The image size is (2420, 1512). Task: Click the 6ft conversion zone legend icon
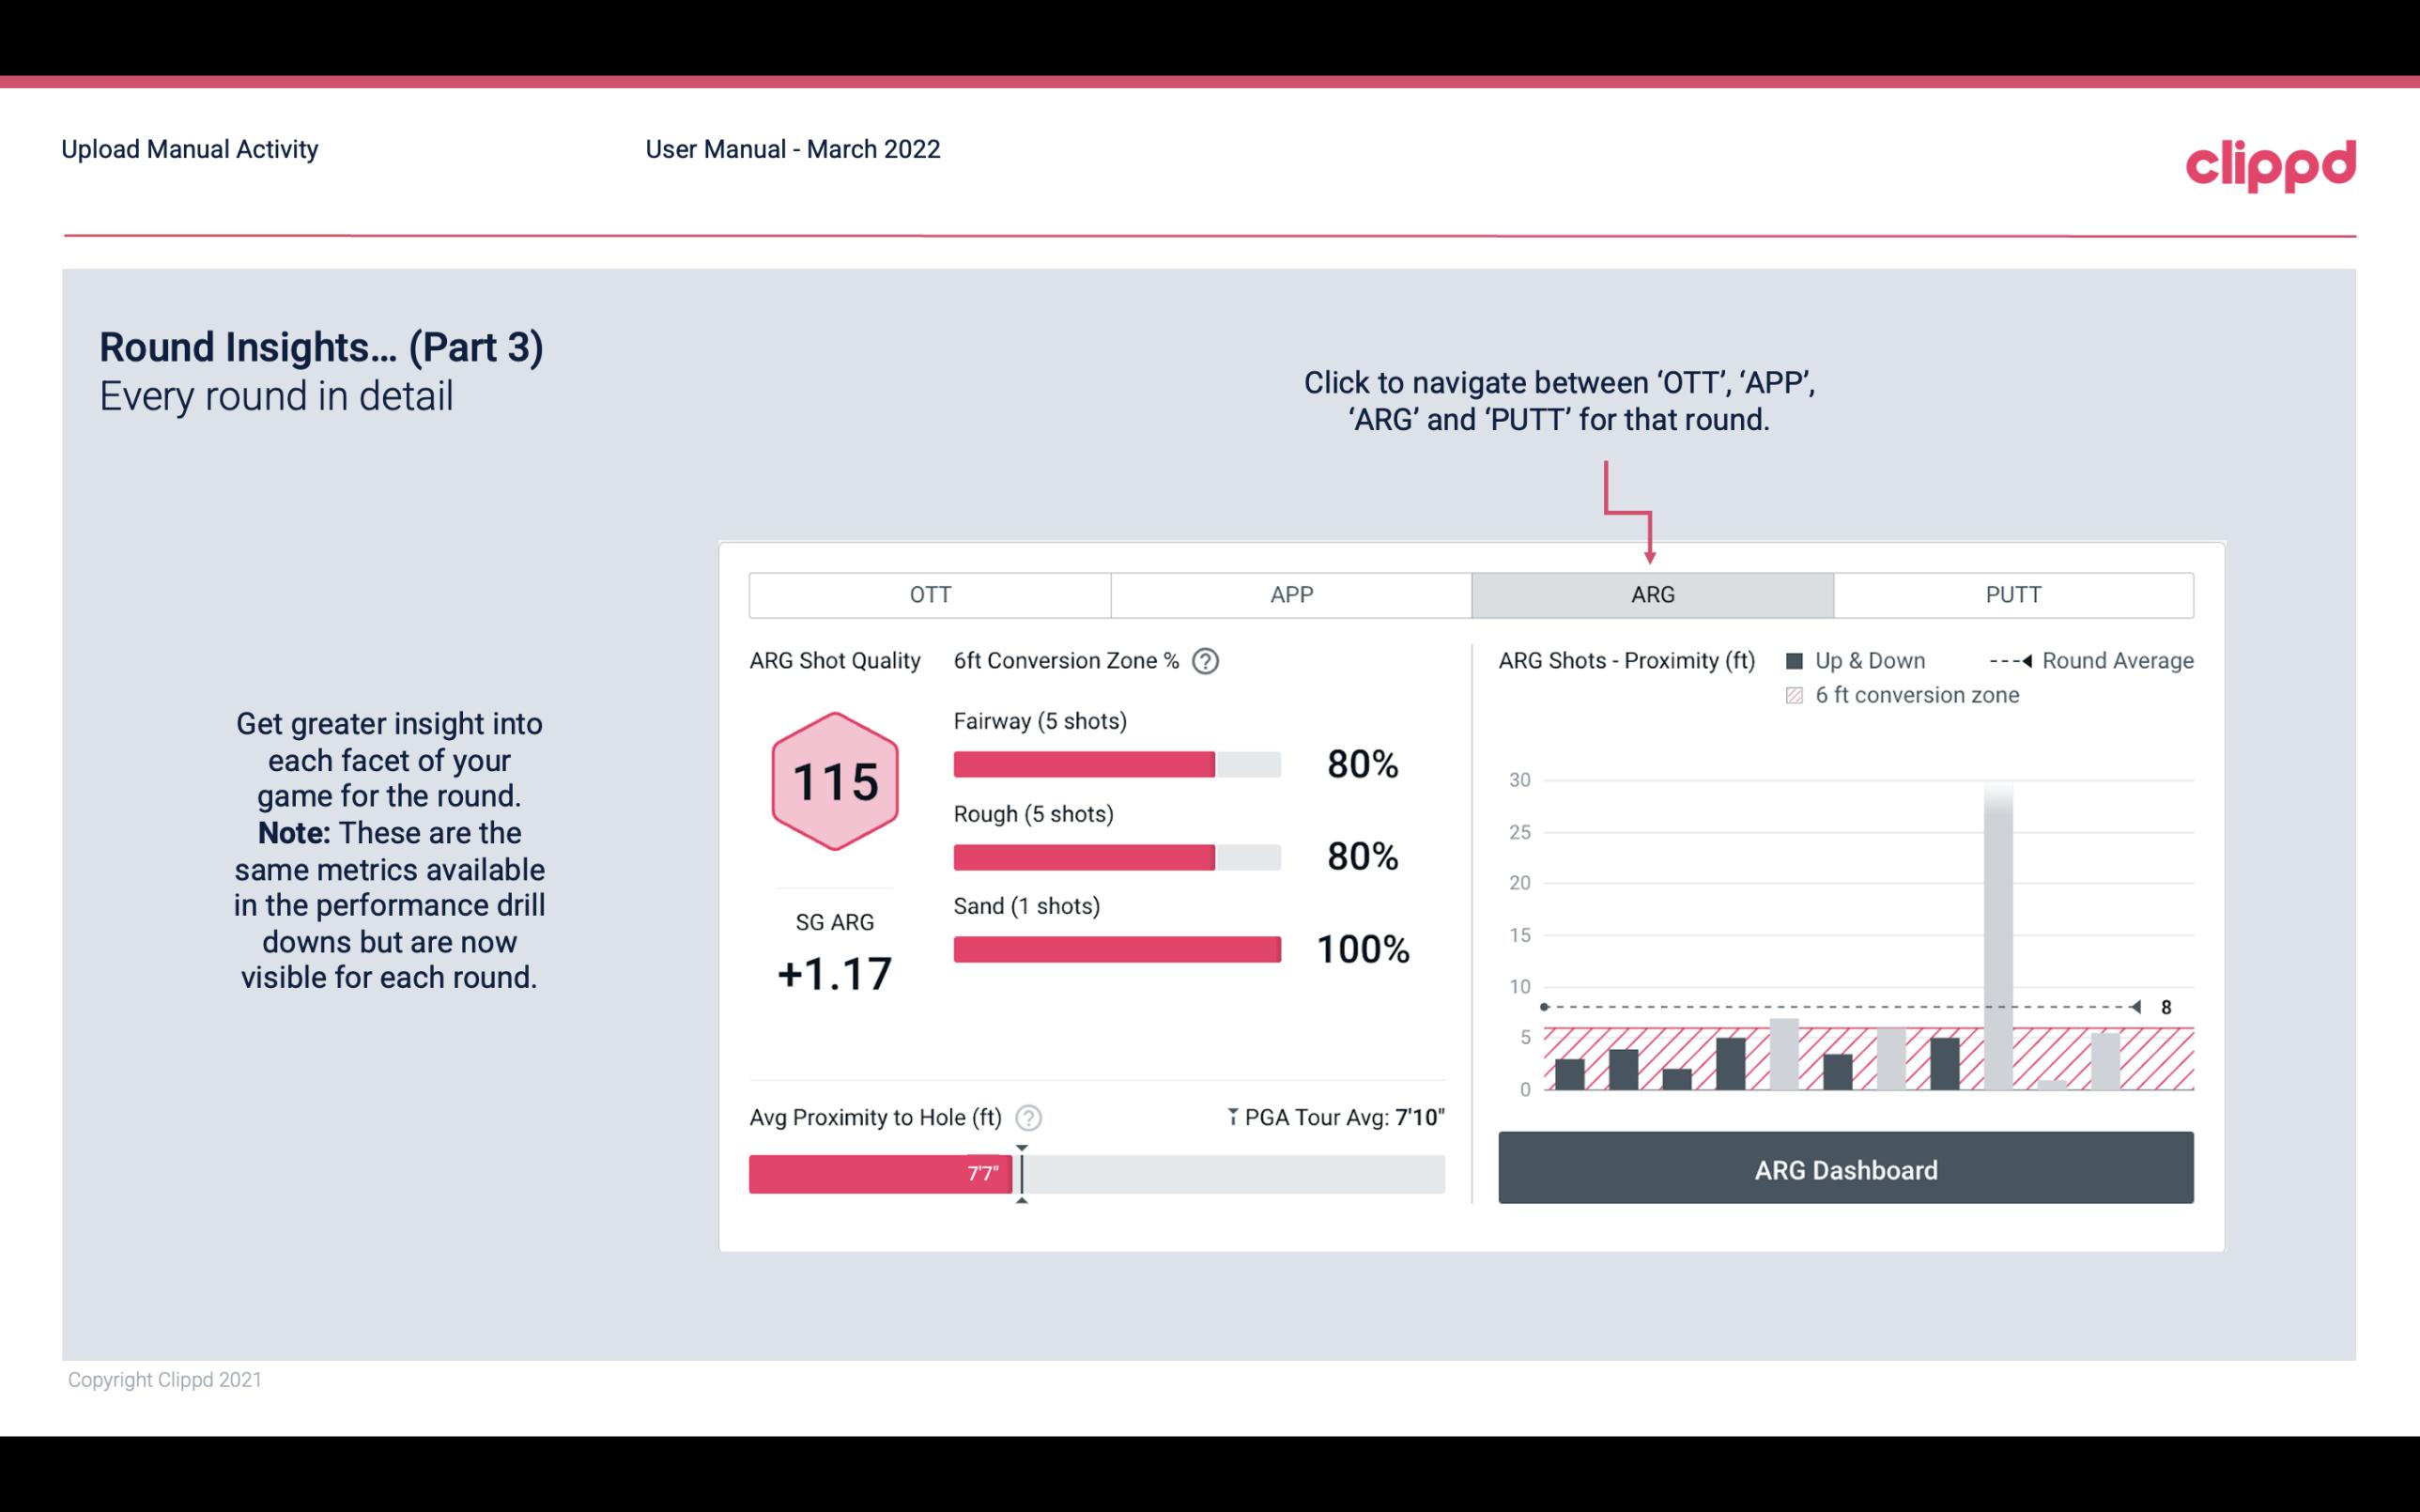coord(1800,693)
